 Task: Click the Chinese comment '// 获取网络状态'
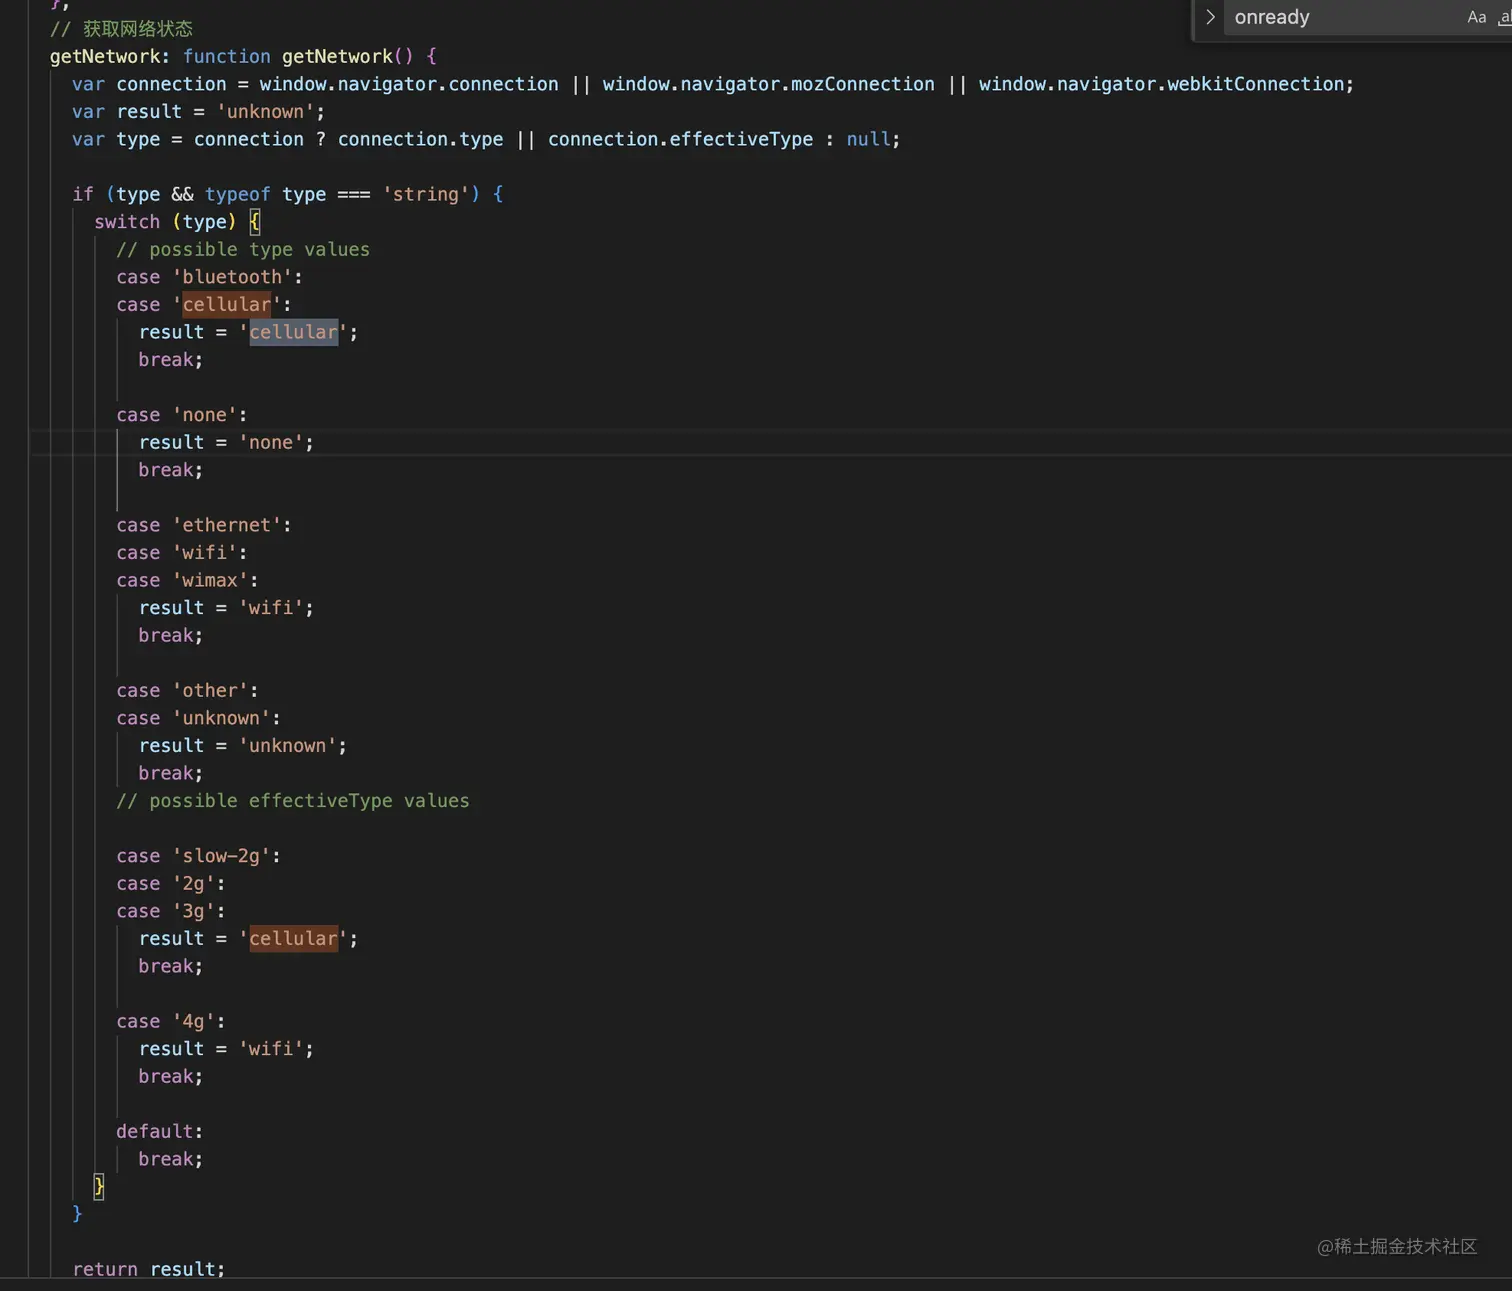[x=122, y=29]
